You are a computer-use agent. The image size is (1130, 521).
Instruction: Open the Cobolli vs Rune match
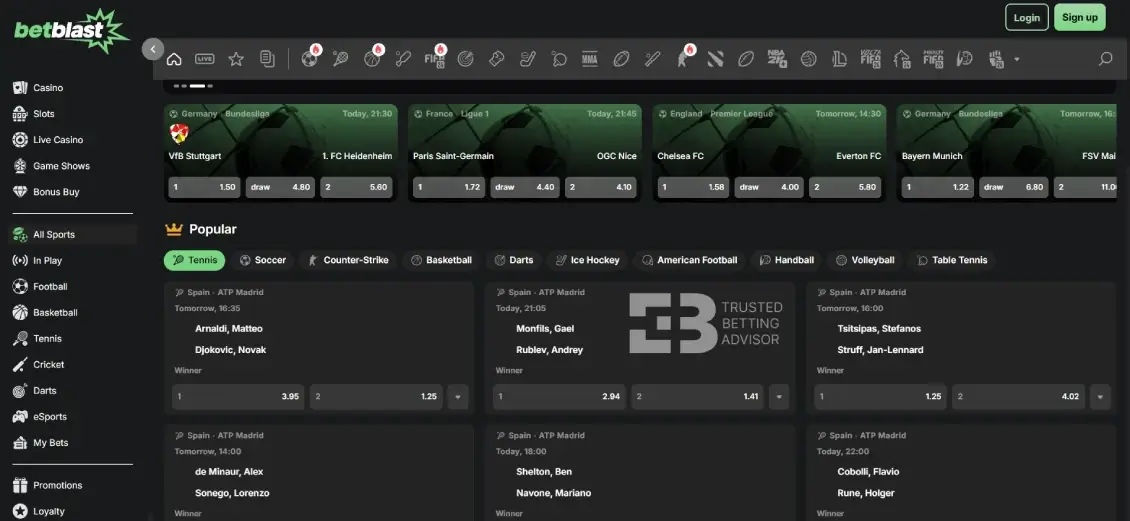tap(961, 473)
